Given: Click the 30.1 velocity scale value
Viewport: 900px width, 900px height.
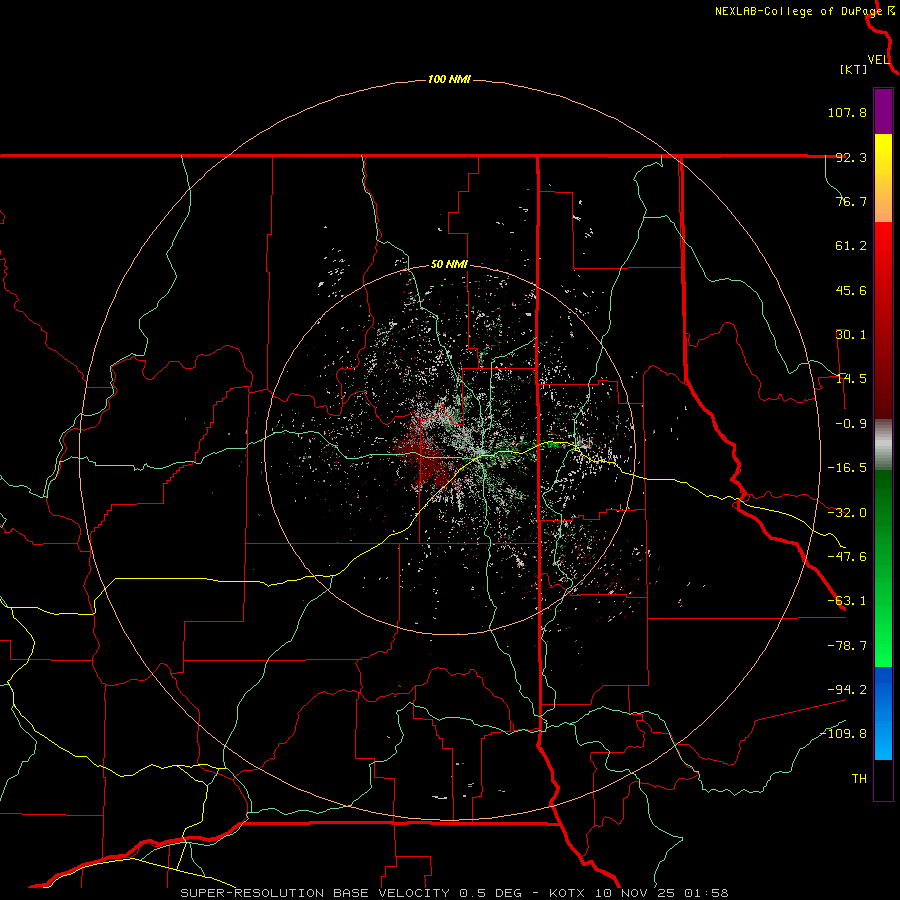Looking at the screenshot, I should [851, 335].
